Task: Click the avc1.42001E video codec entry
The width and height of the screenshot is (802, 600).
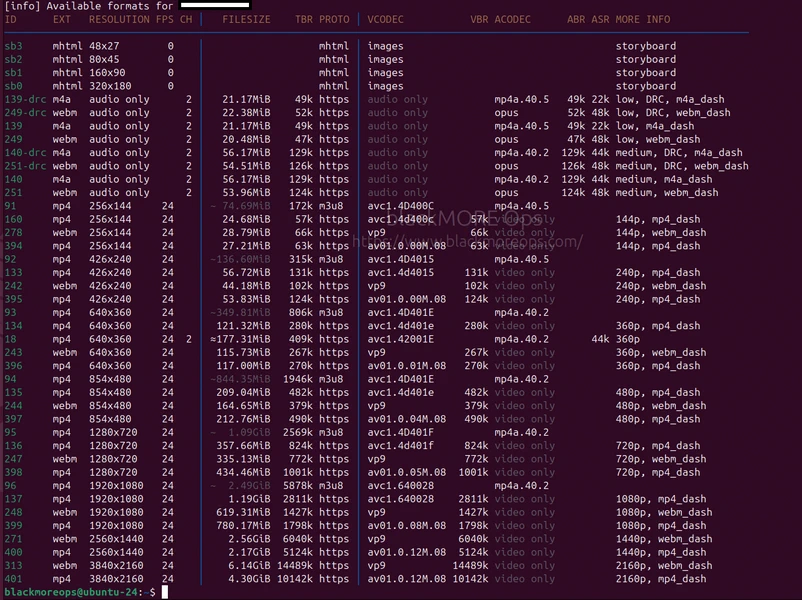Action: point(400,339)
